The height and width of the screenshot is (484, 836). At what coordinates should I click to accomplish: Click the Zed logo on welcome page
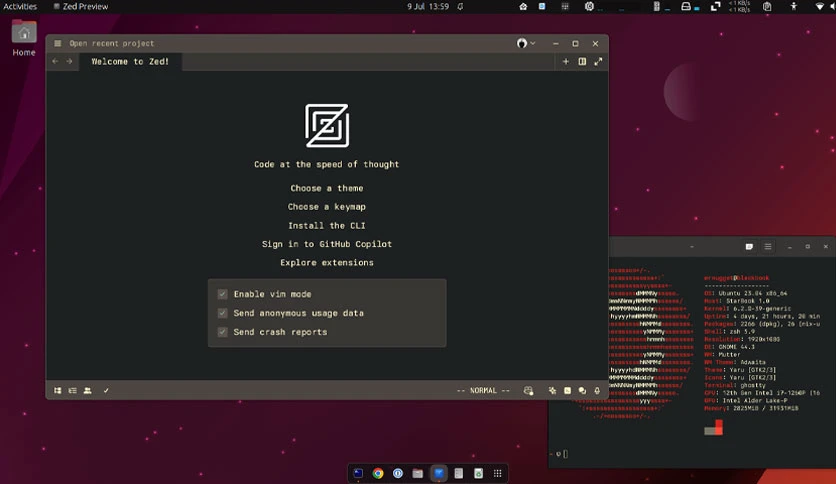tap(327, 126)
